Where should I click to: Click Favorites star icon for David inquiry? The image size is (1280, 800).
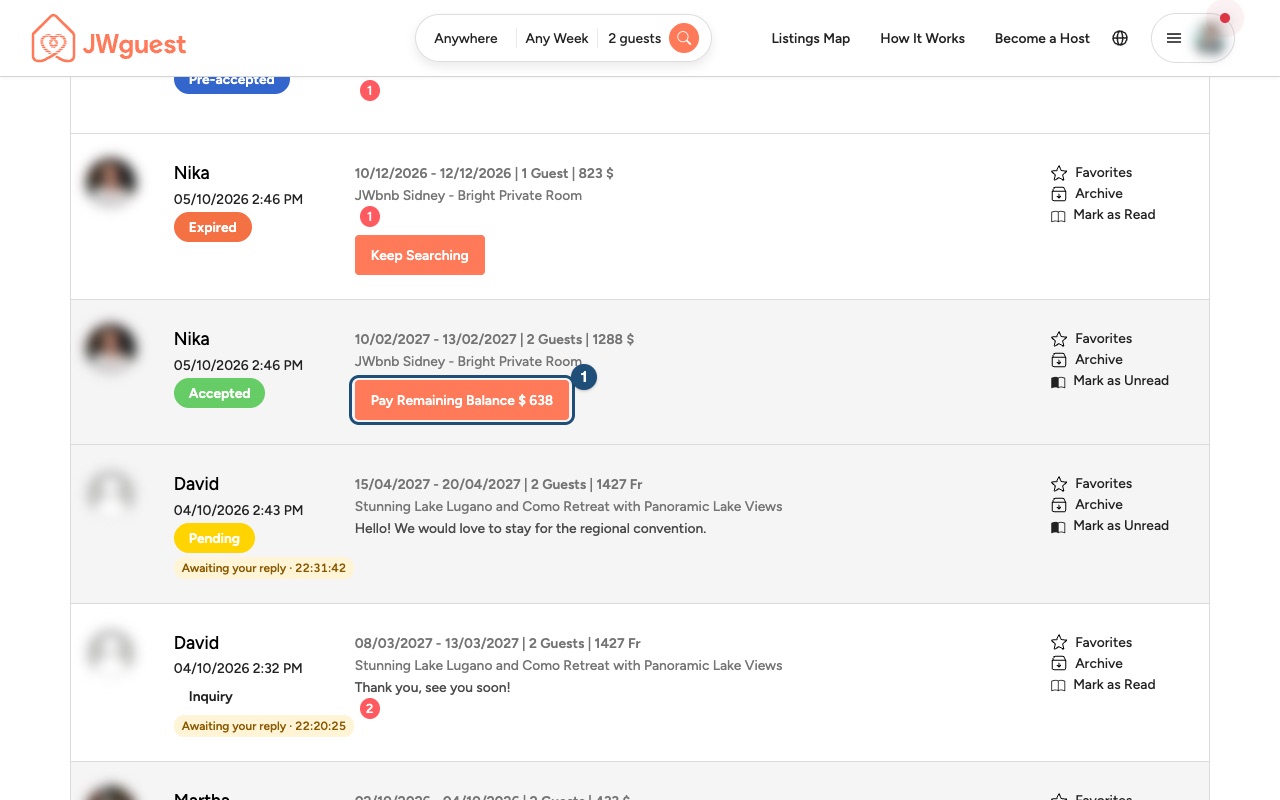1059,643
